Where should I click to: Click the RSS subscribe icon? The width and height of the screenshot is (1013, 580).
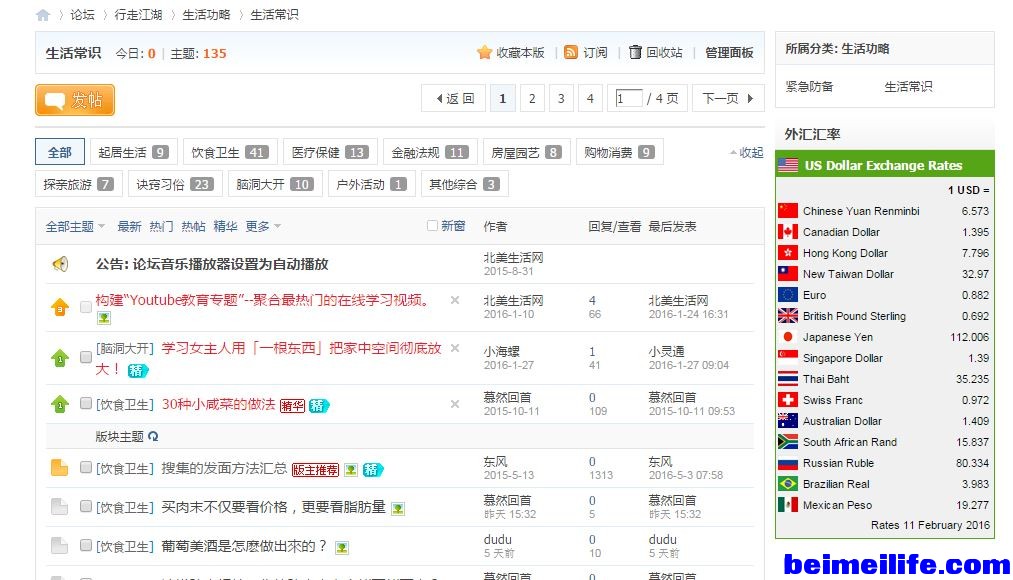pos(571,53)
